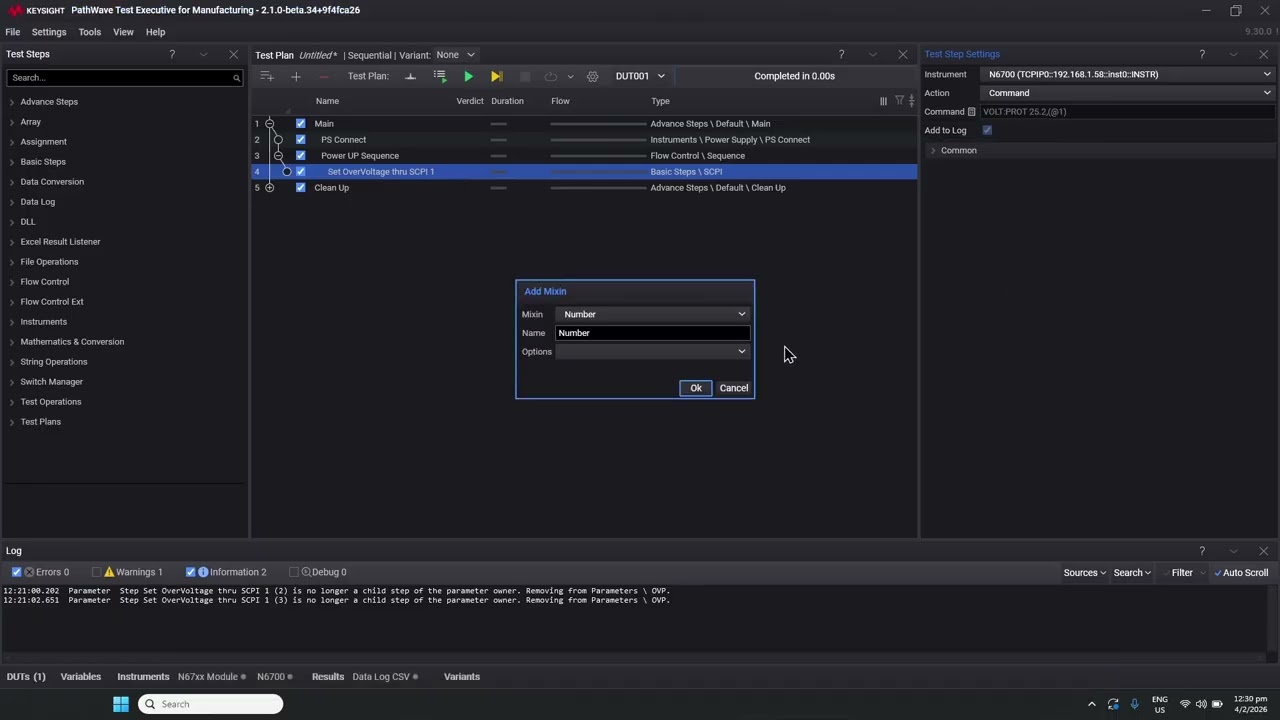Click the Command parameter icon beside the label

click(x=971, y=112)
